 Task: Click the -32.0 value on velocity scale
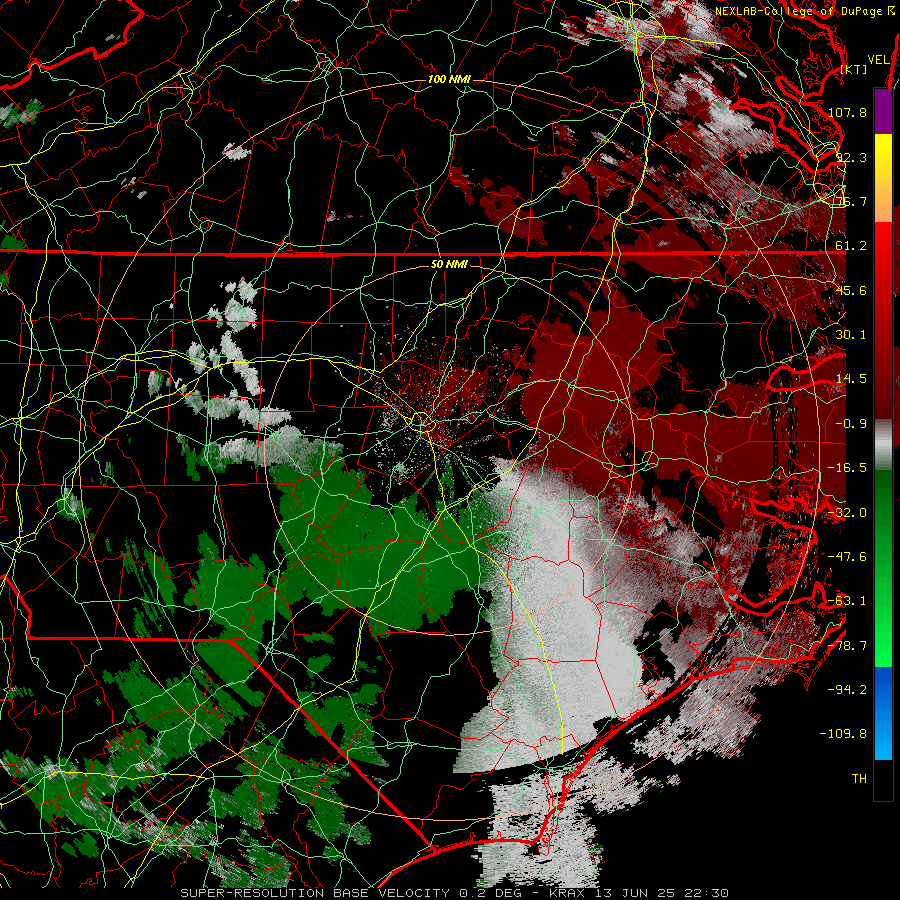[847, 512]
